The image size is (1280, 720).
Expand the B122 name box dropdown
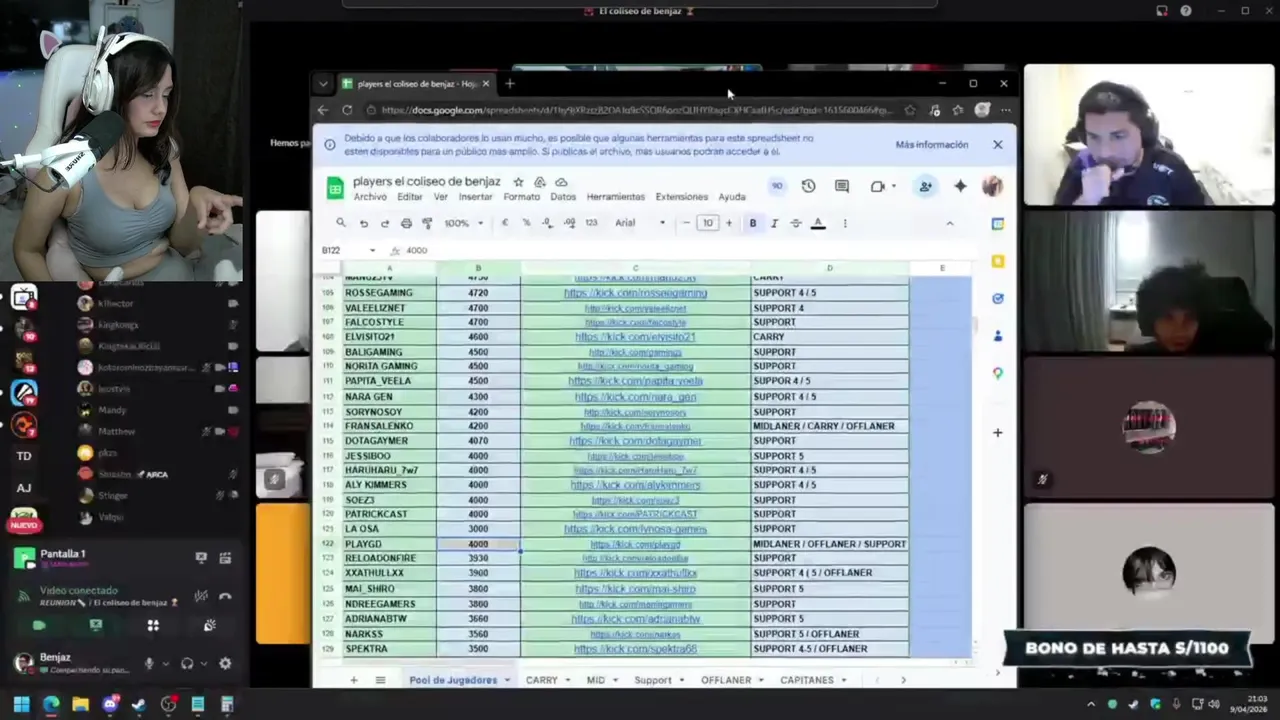(373, 250)
